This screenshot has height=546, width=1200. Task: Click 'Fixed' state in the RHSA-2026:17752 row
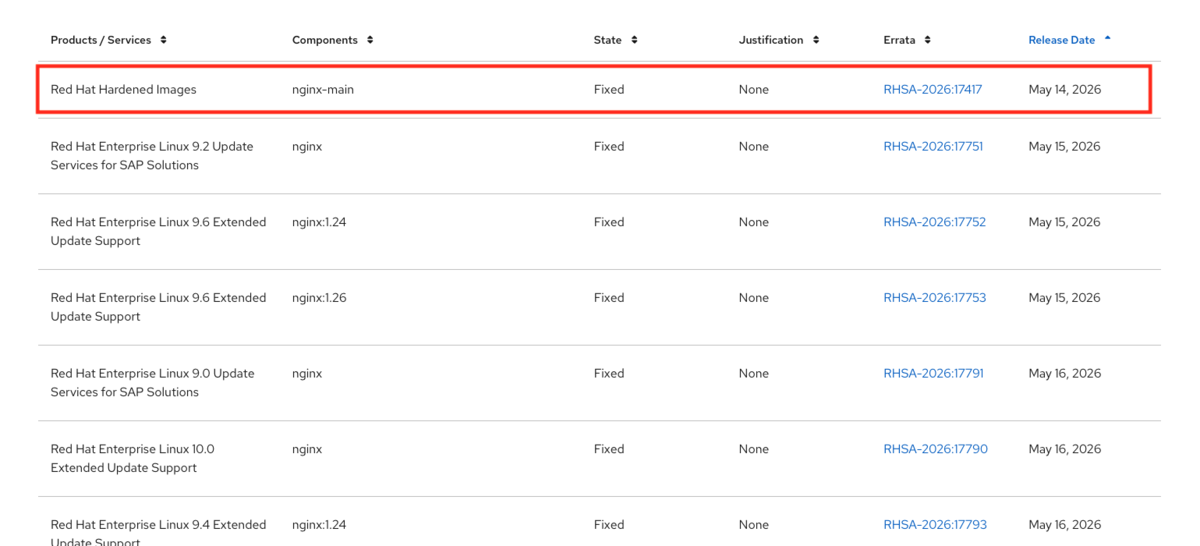click(x=609, y=222)
